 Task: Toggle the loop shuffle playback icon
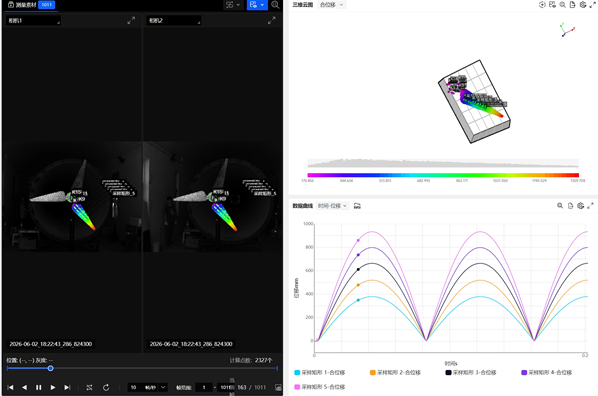89,387
